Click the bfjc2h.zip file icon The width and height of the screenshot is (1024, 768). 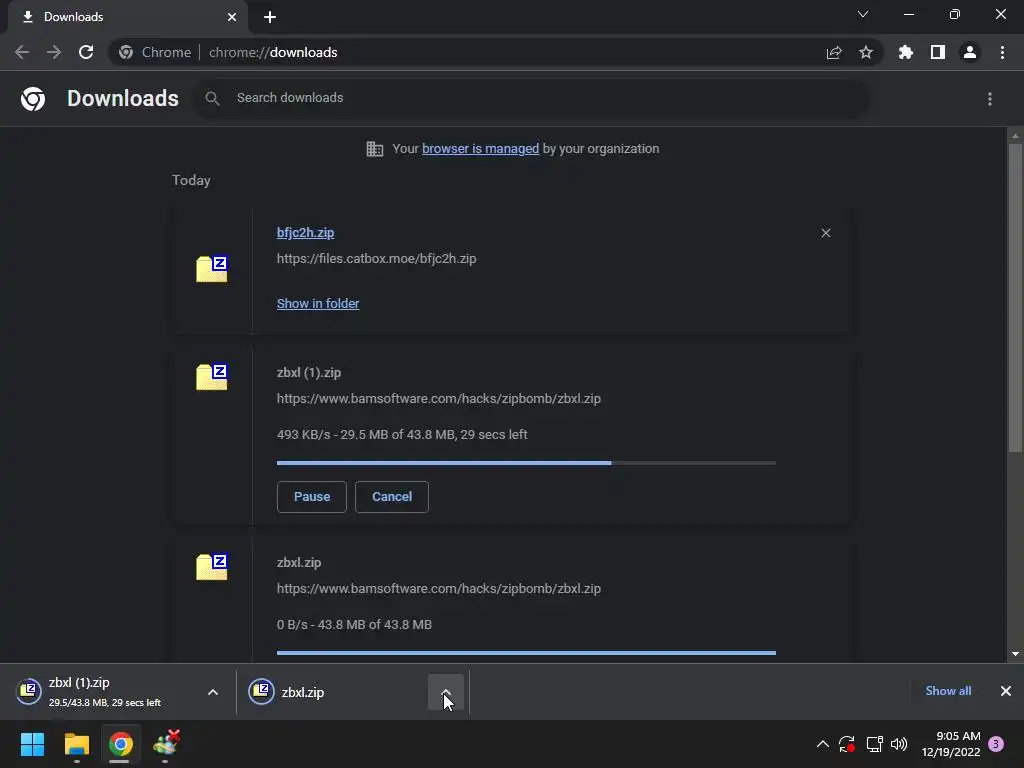point(212,268)
